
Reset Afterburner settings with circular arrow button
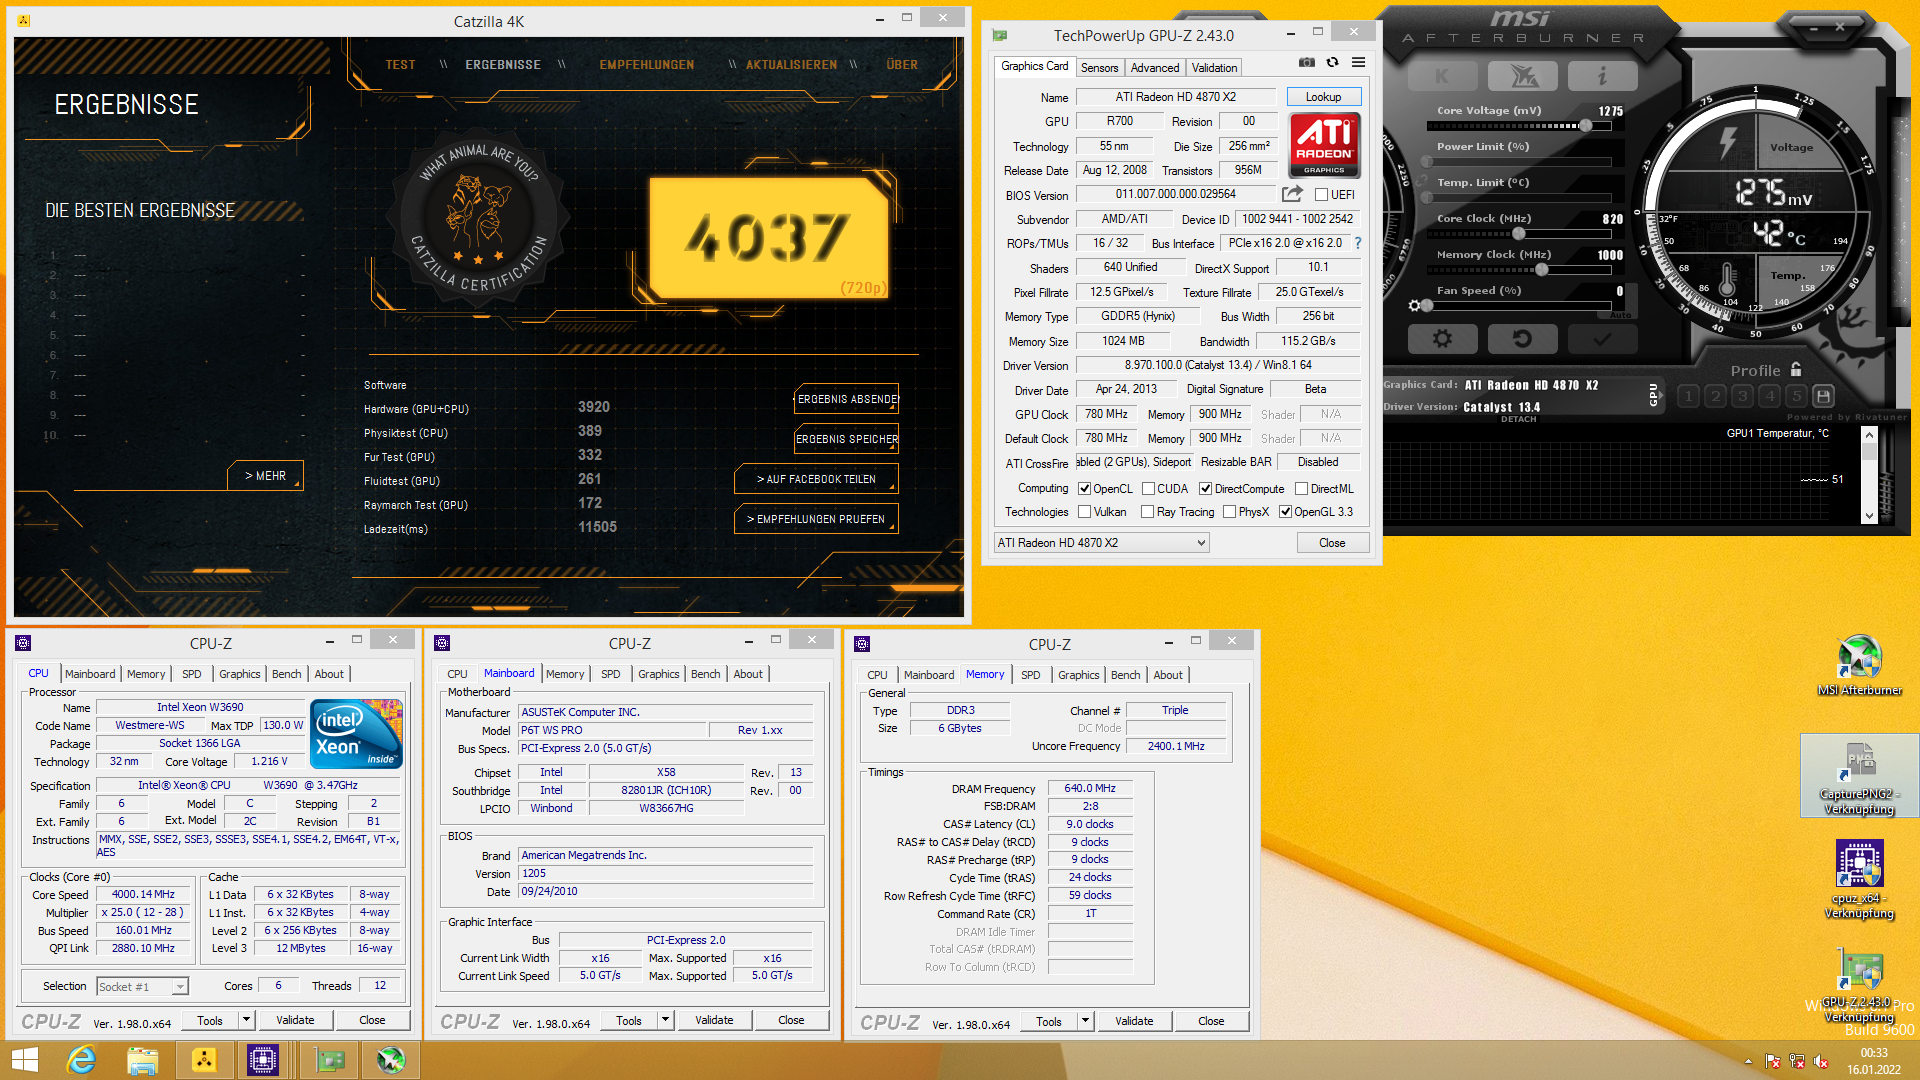point(1522,339)
